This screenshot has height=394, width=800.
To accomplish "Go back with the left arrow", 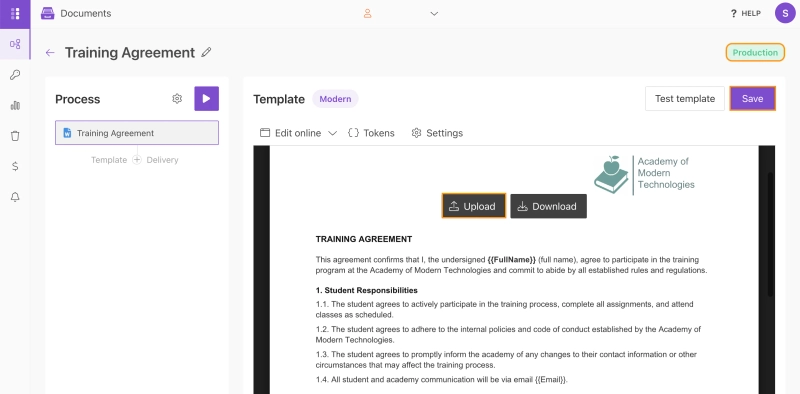I will 49,53.
